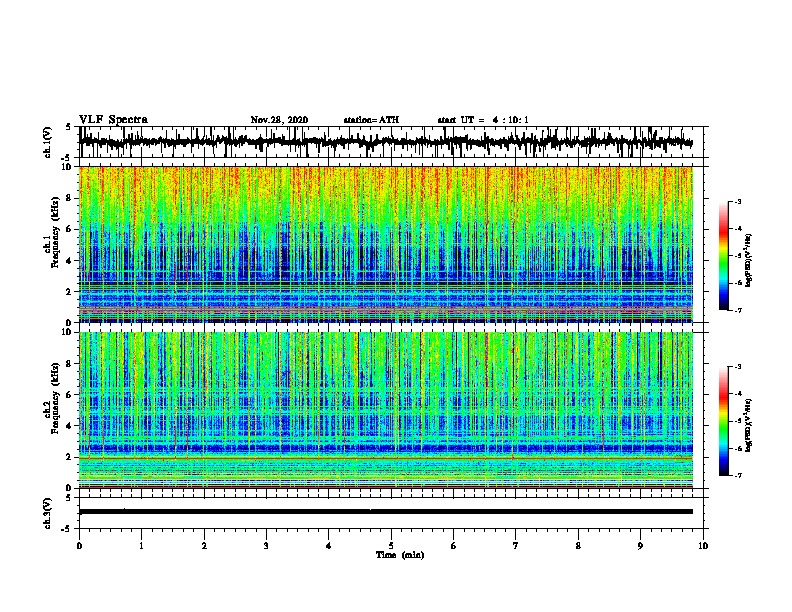Click the '9' tick label on time axis
The image size is (792, 612).
pyautogui.click(x=640, y=546)
